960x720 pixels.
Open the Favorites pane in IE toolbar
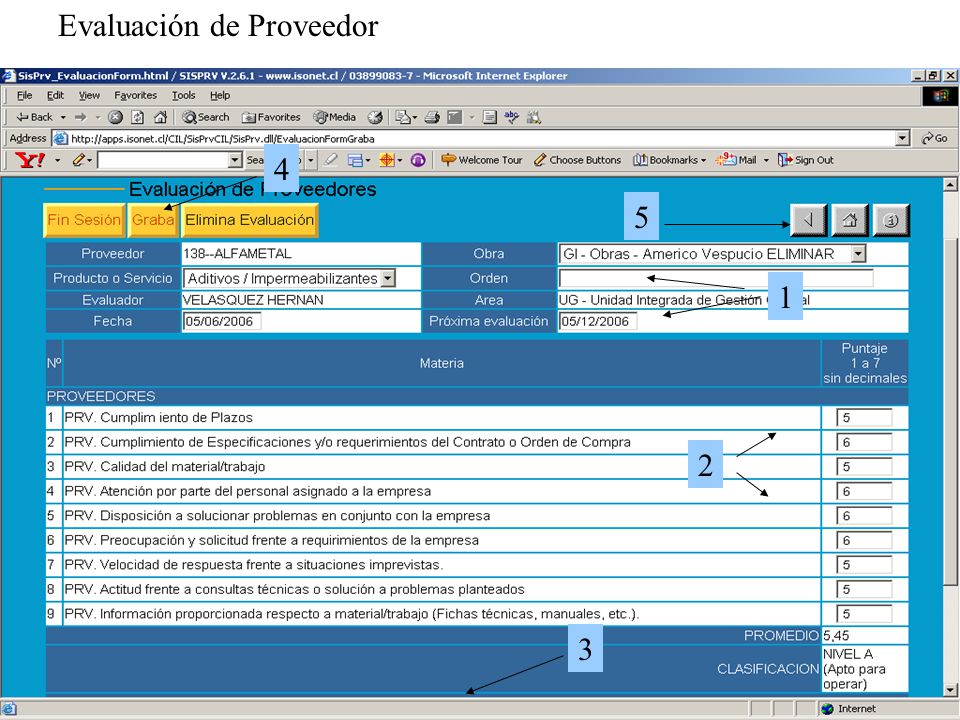pyautogui.click(x=271, y=117)
